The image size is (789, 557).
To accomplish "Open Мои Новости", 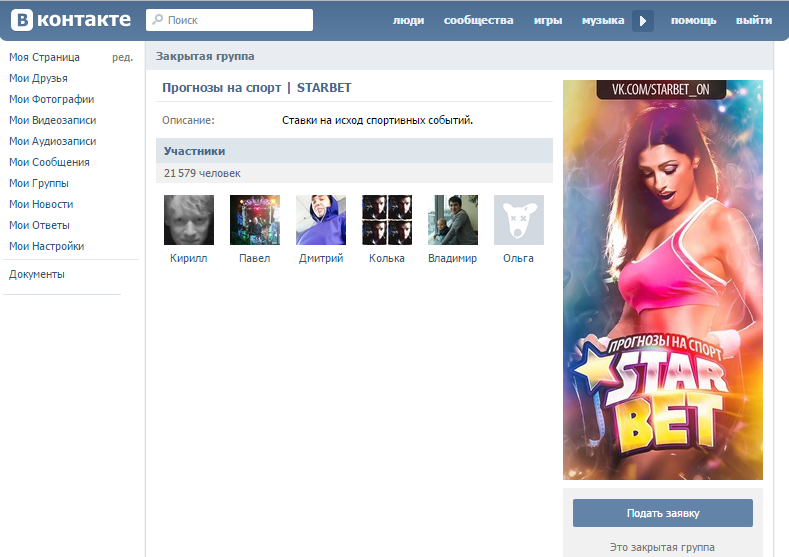I will pyautogui.click(x=41, y=204).
